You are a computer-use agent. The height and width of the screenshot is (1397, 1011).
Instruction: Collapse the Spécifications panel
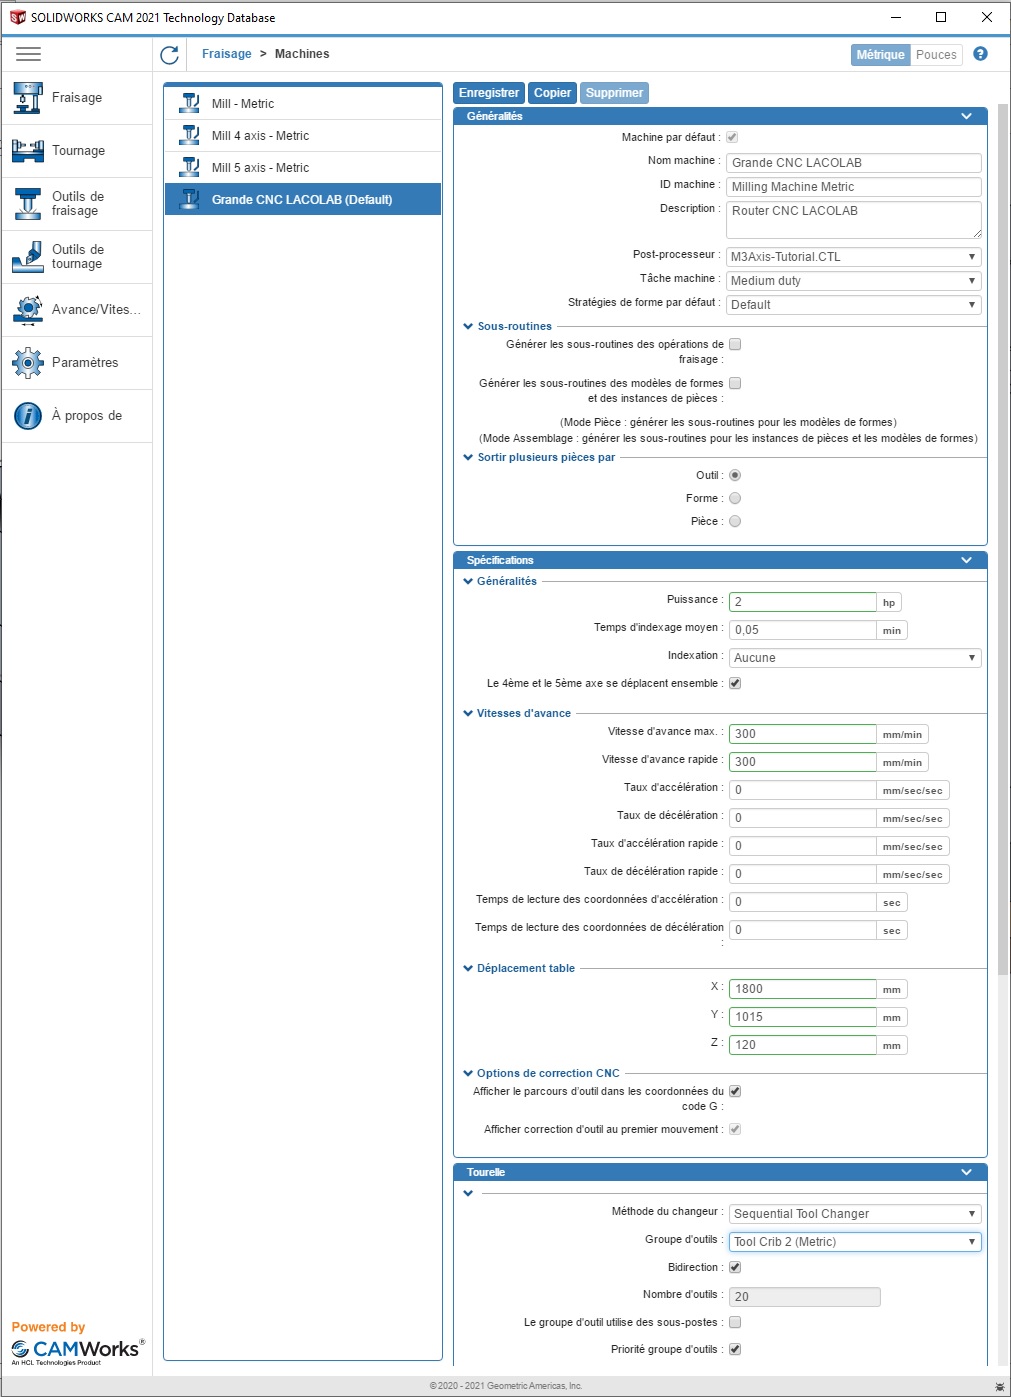click(x=720, y=560)
